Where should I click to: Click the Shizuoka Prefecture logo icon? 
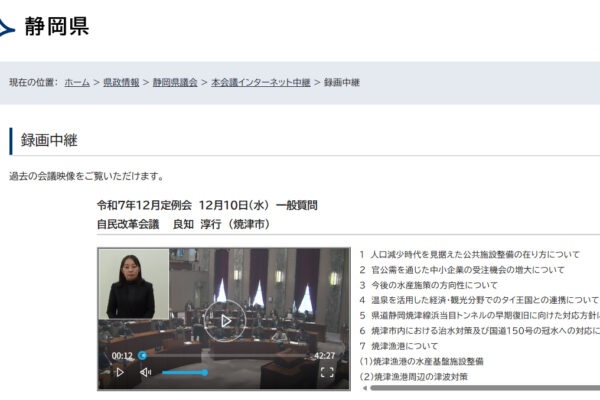pos(8,28)
